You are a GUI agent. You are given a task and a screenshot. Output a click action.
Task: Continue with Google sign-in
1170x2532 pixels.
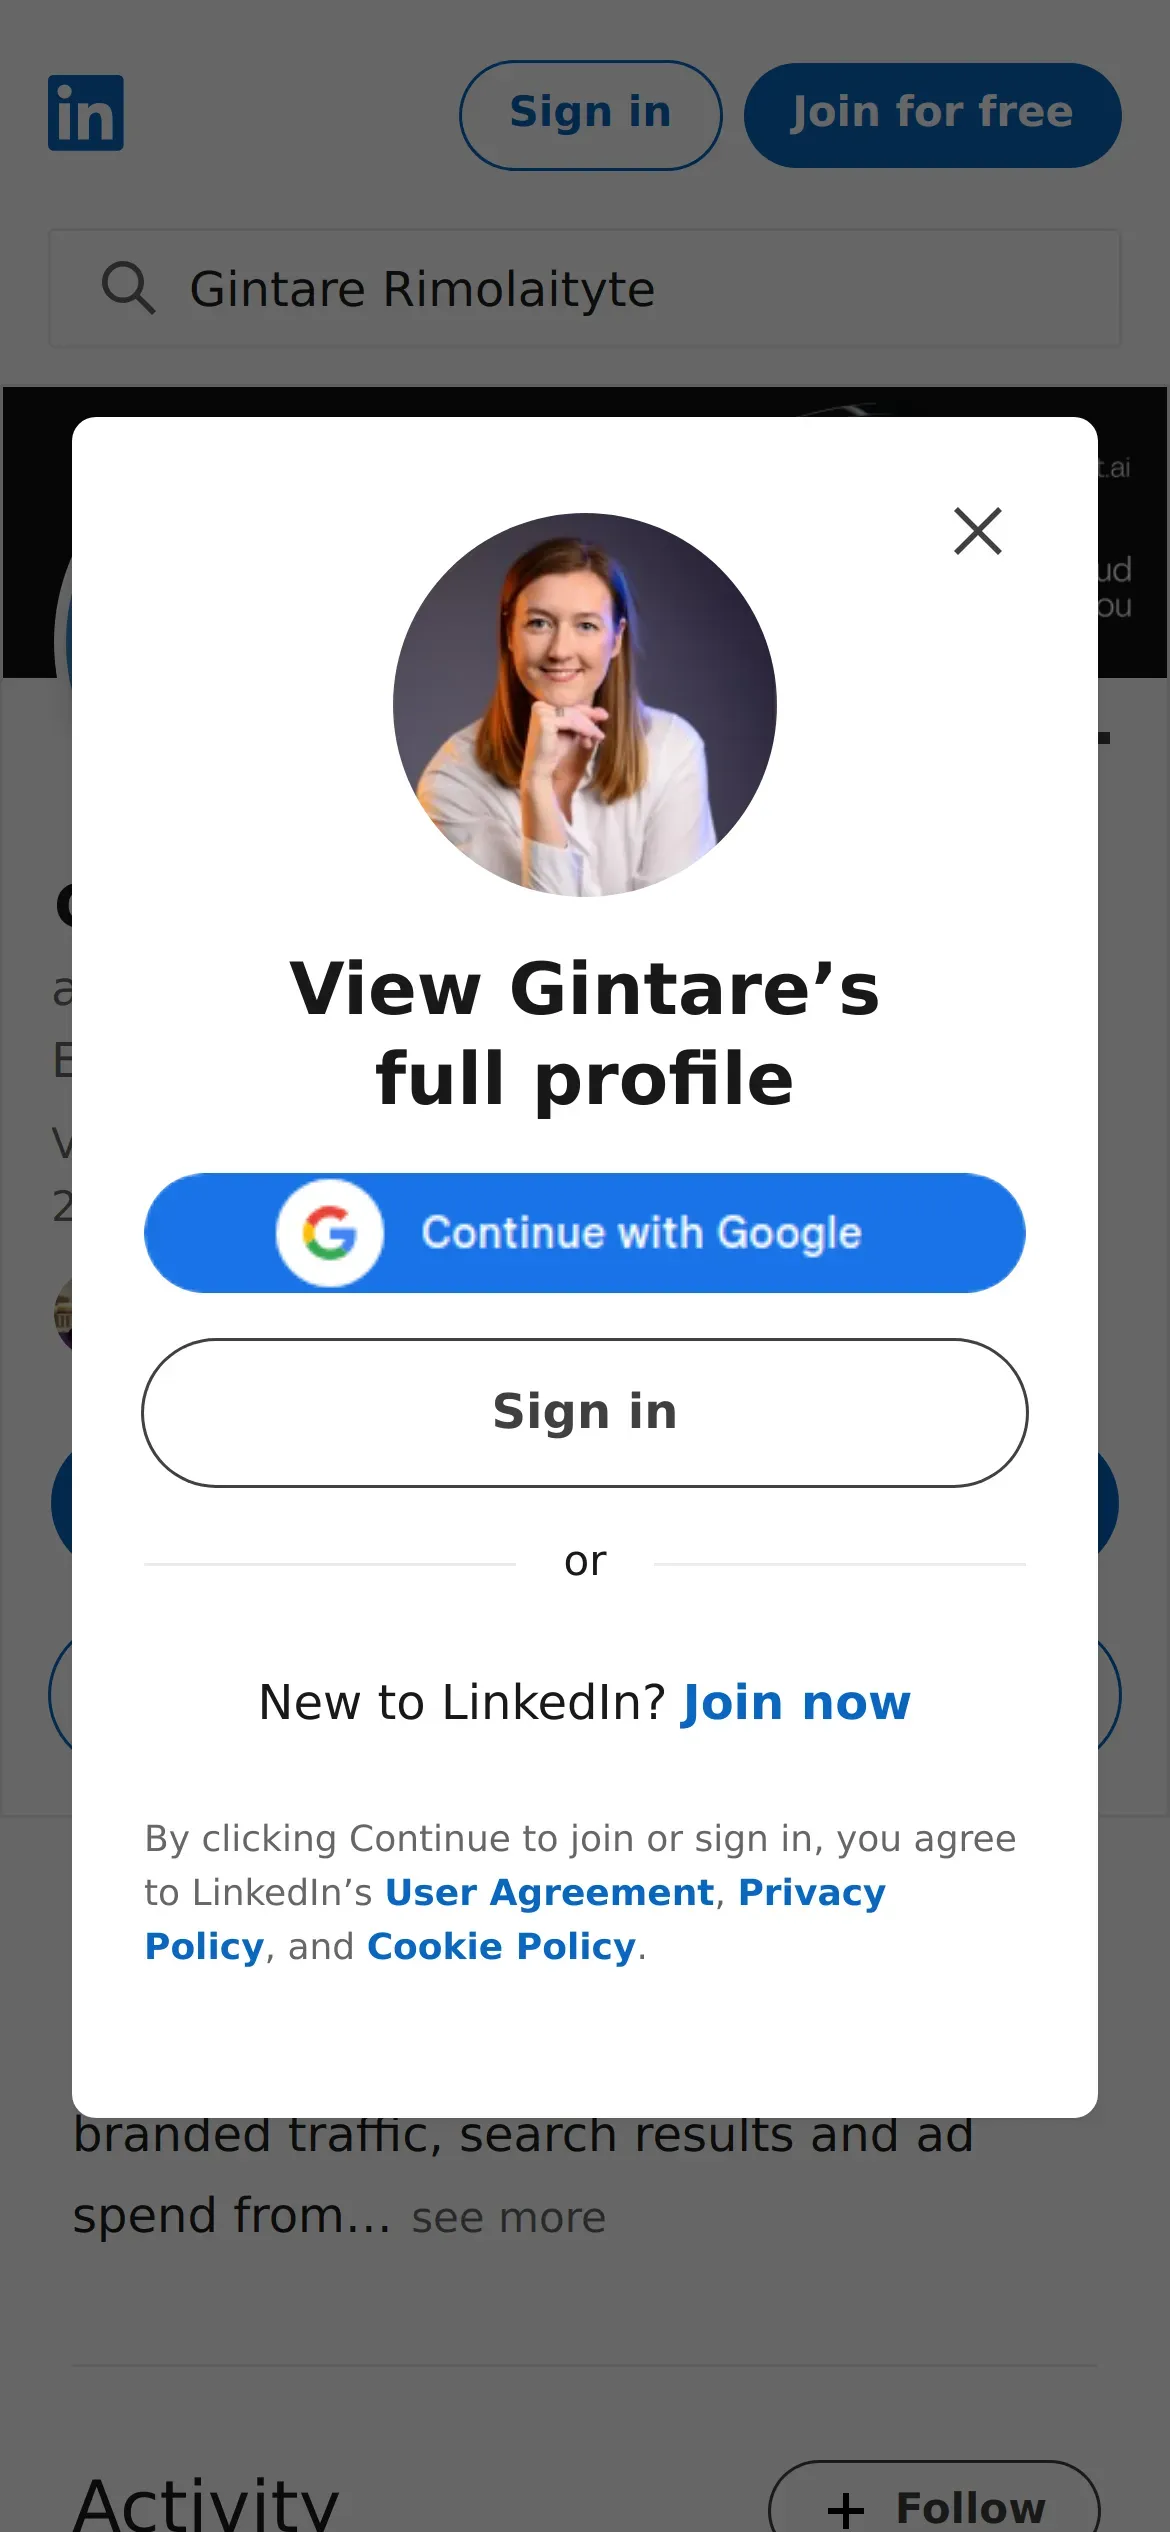pyautogui.click(x=585, y=1232)
